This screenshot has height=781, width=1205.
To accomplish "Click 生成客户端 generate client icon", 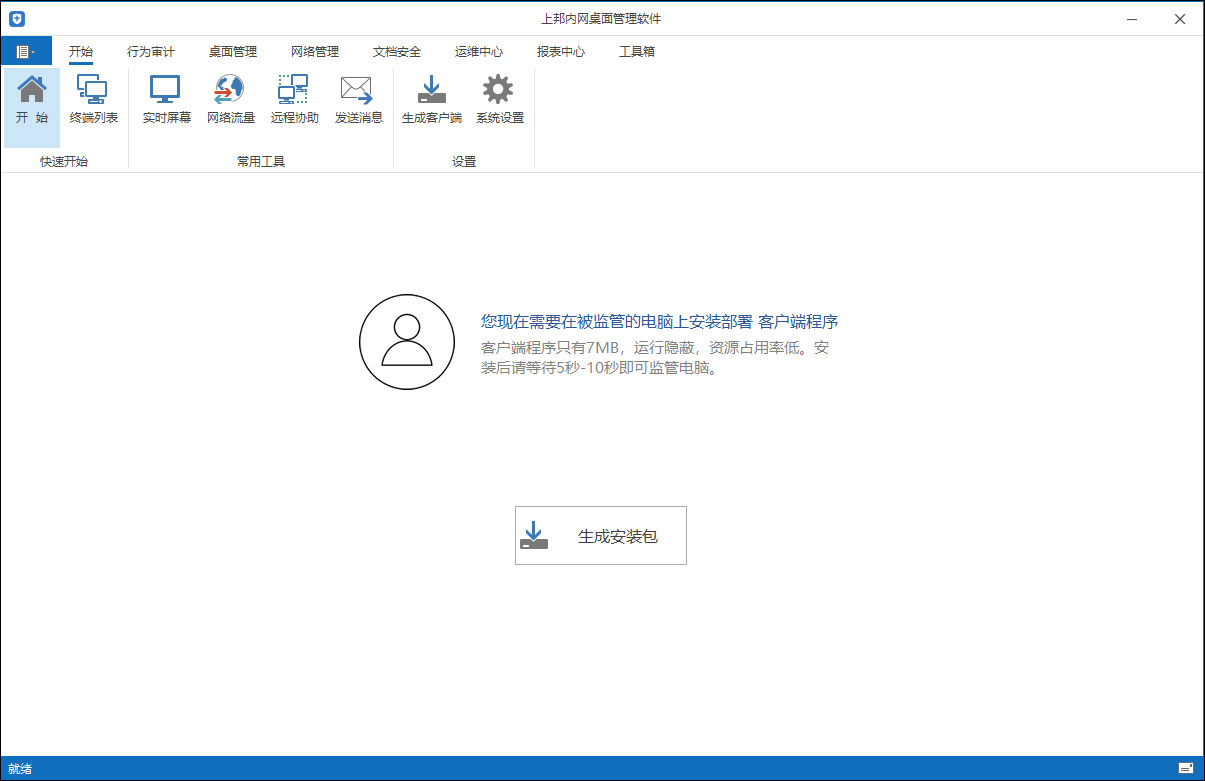I will tap(432, 100).
